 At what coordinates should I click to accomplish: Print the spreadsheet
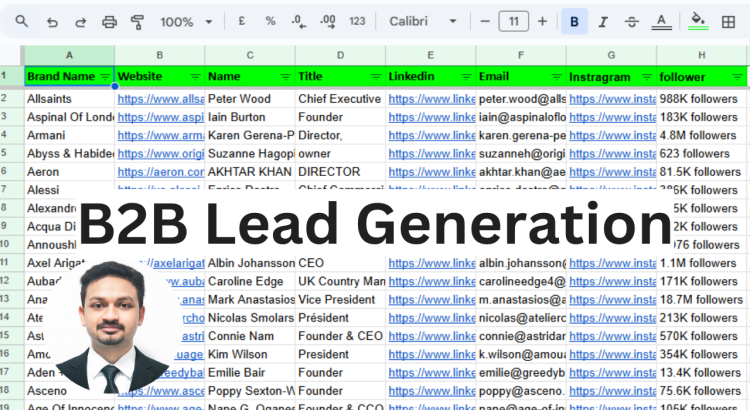pyautogui.click(x=109, y=22)
